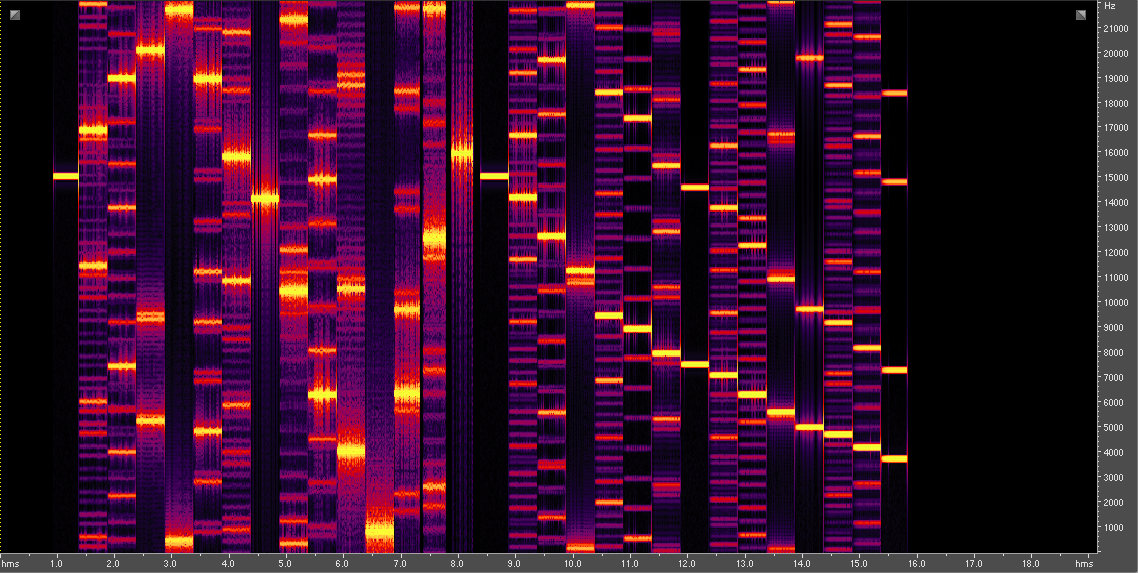Click the 12000 label on the frequency ruler
This screenshot has height=573, width=1138.
[x=1116, y=253]
